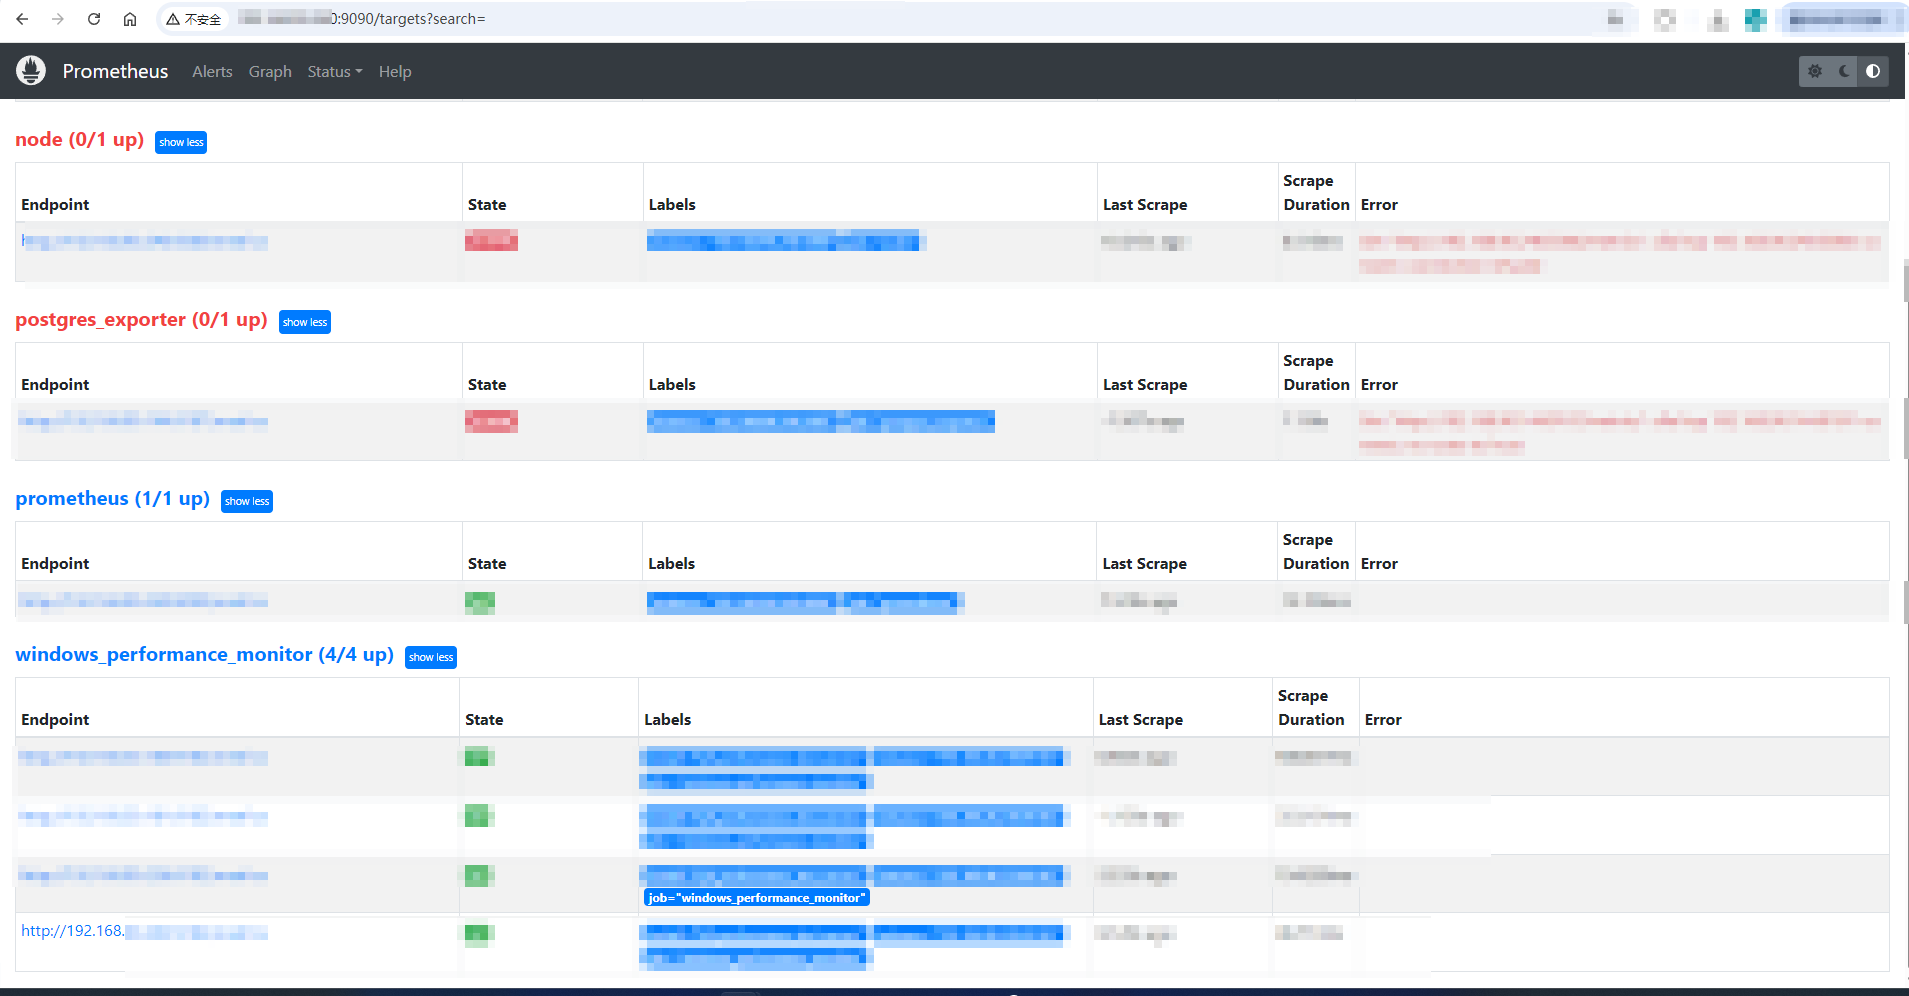Select the half-circle browser-preferred theme button

point(1873,71)
